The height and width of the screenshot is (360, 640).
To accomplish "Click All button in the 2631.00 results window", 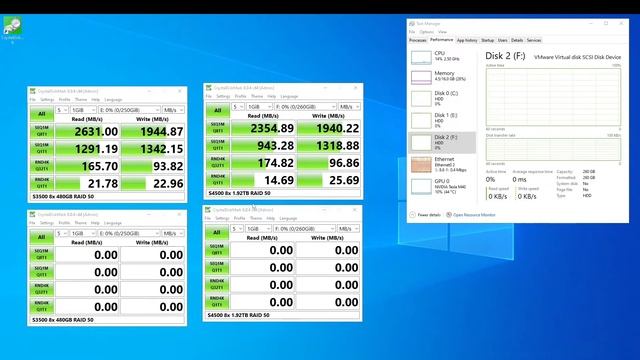I will [42, 114].
